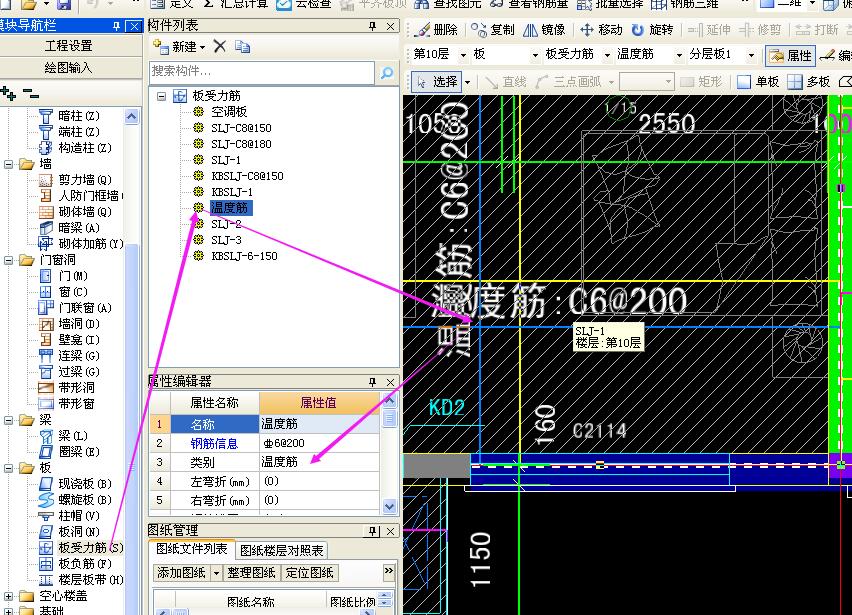Collapse the 板受力筋 tree root

tap(161, 96)
